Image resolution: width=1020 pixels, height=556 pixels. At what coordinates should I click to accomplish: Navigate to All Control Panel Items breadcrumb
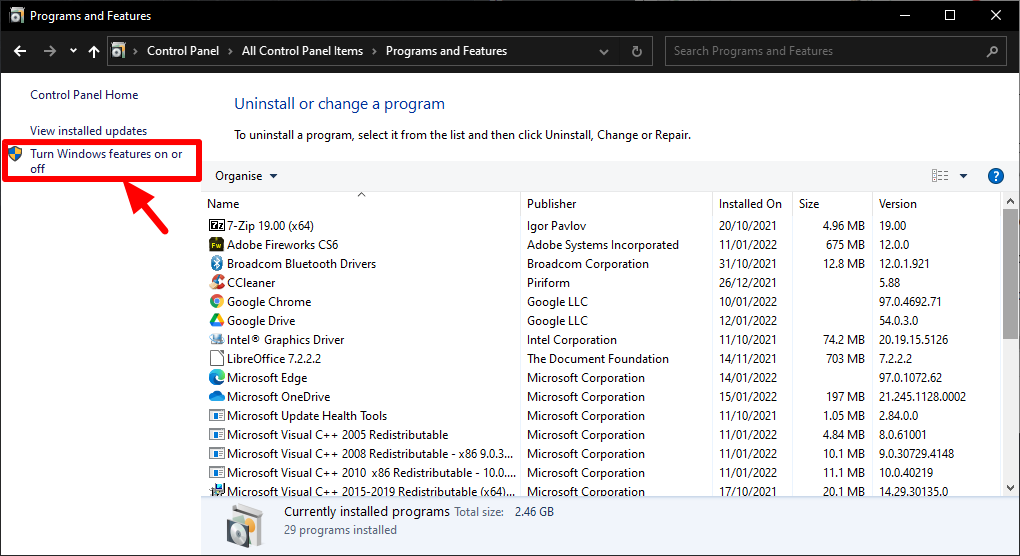[302, 51]
